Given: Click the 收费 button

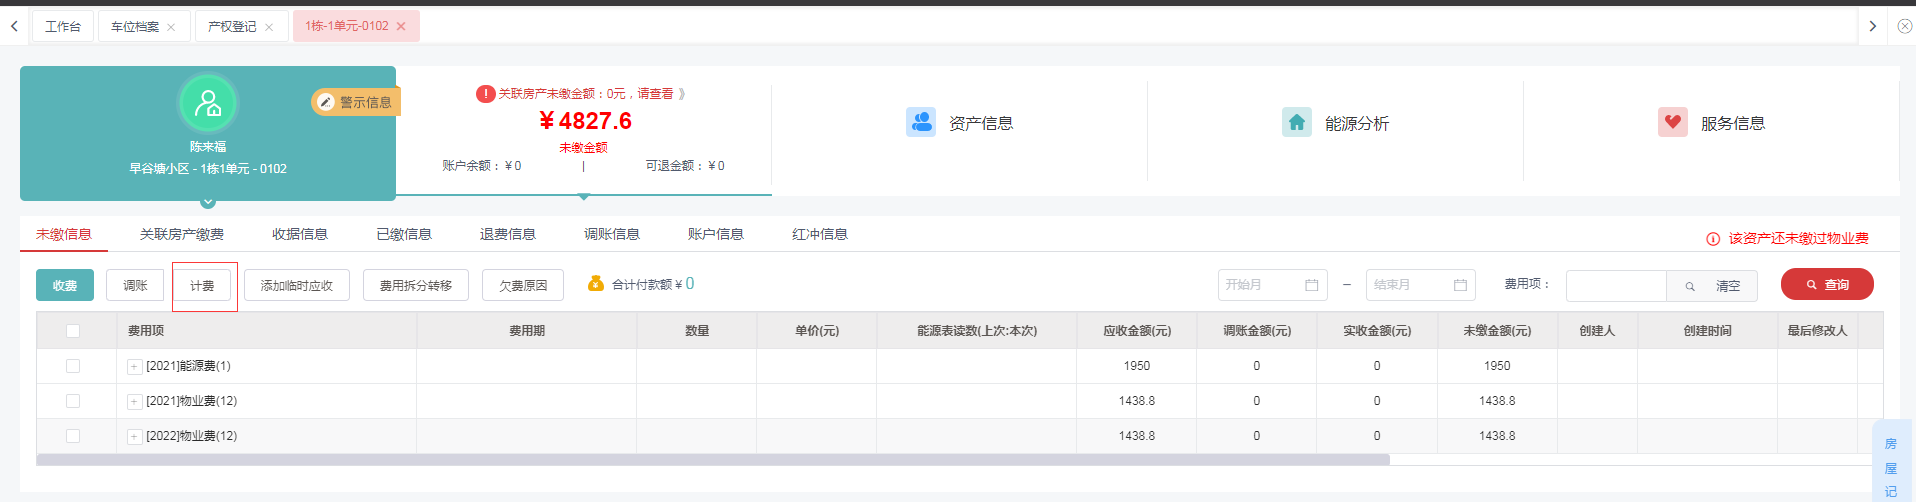Looking at the screenshot, I should 65,285.
